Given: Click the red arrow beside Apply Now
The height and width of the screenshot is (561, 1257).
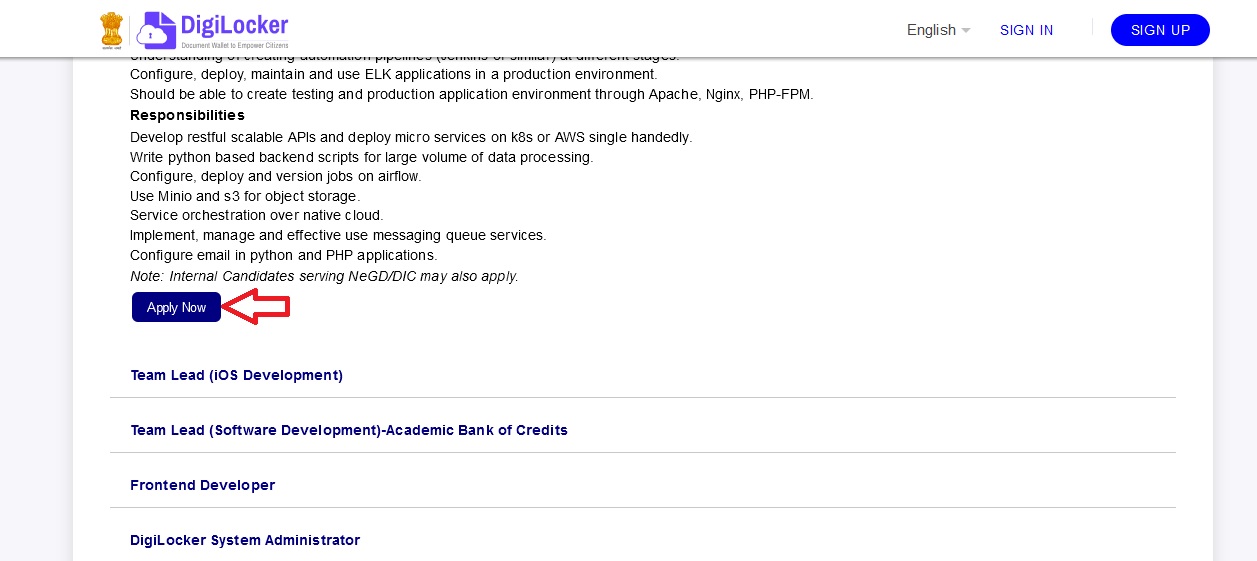Looking at the screenshot, I should [256, 307].
